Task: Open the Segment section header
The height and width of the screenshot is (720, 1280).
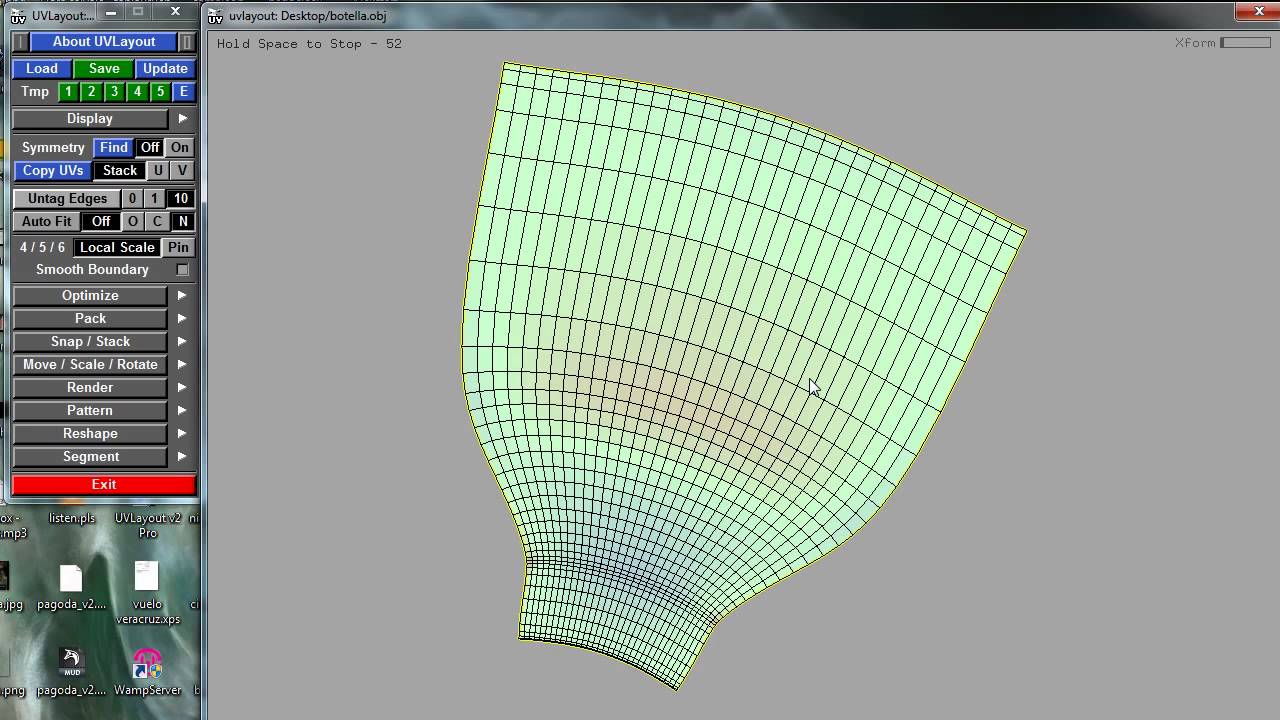Action: pos(90,456)
